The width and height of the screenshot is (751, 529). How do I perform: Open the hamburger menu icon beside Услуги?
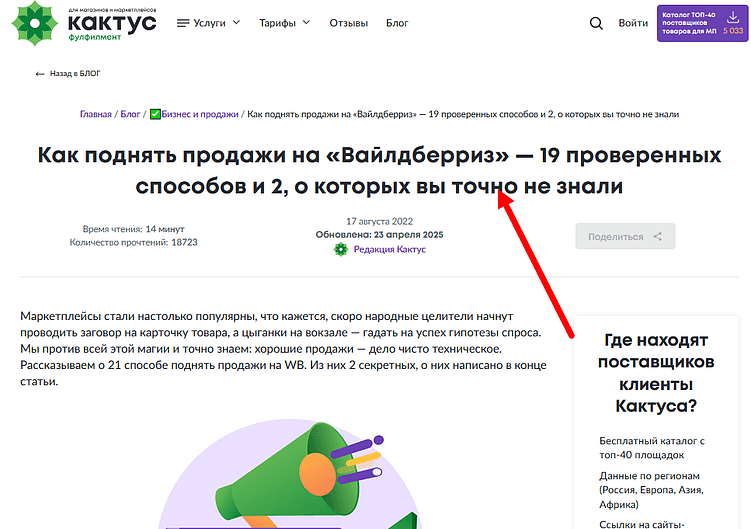(183, 23)
